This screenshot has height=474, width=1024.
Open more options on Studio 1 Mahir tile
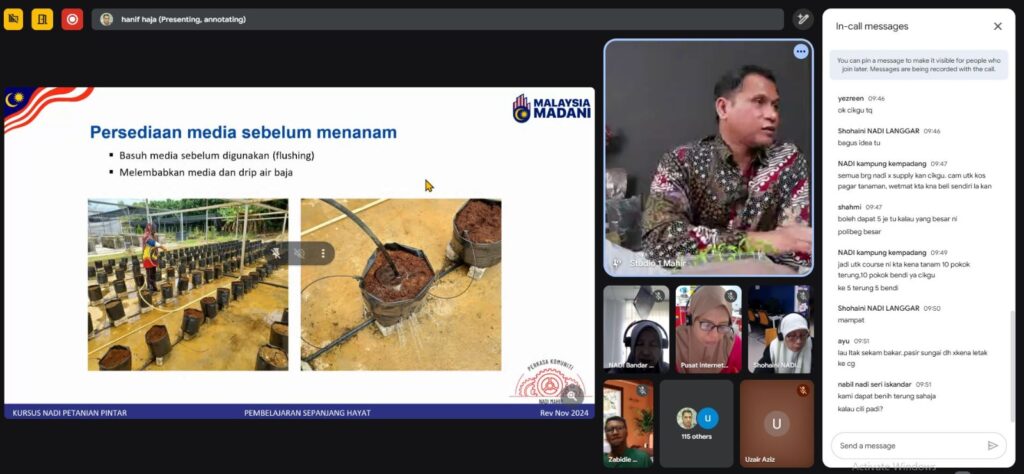800,52
